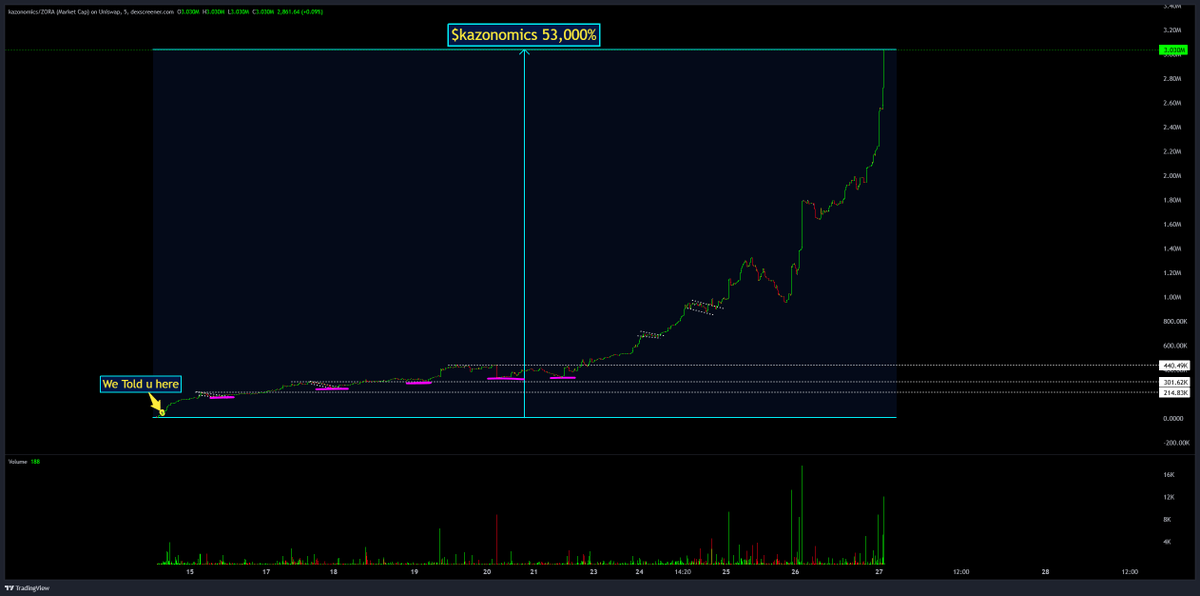The image size is (1200, 596).
Task: Click the '2,861.64 (+0.09%)' change value
Action: (x=300, y=12)
